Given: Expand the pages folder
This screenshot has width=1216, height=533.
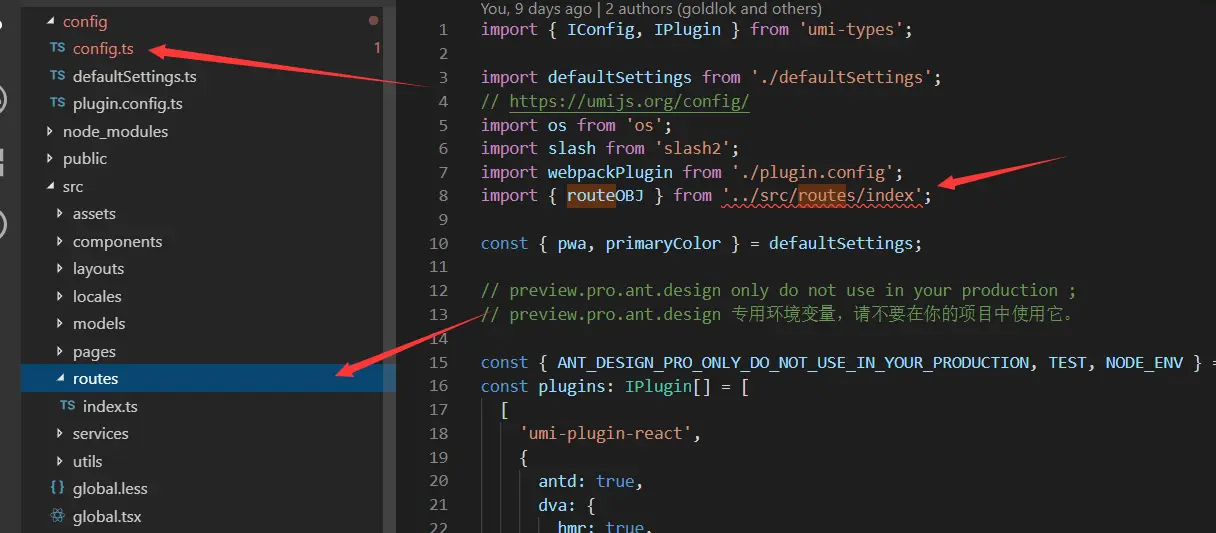Looking at the screenshot, I should (x=61, y=351).
